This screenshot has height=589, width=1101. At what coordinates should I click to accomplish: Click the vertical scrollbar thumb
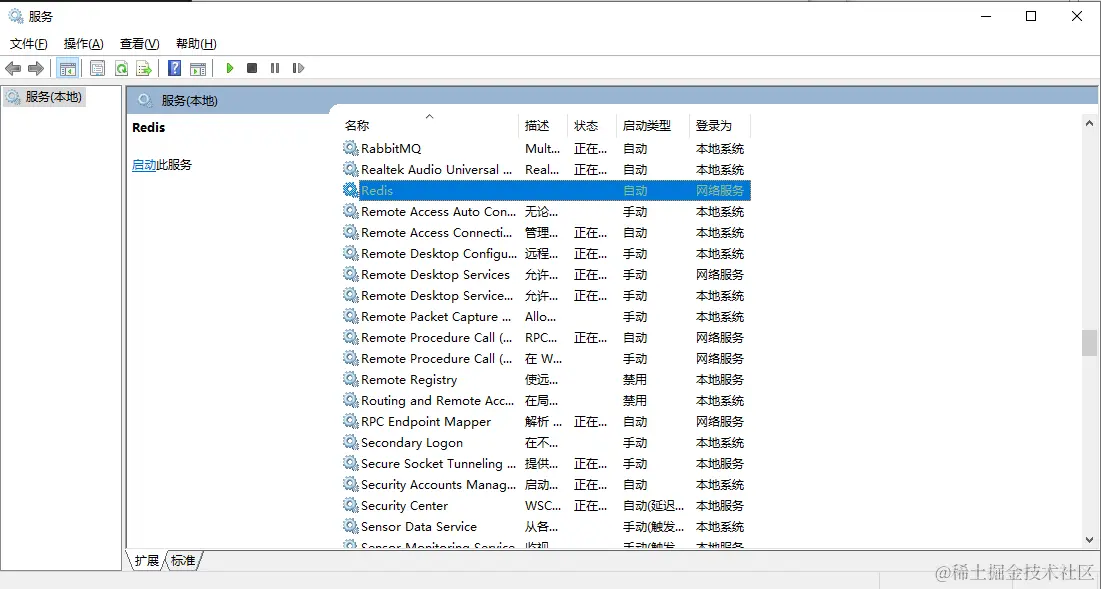point(1089,343)
